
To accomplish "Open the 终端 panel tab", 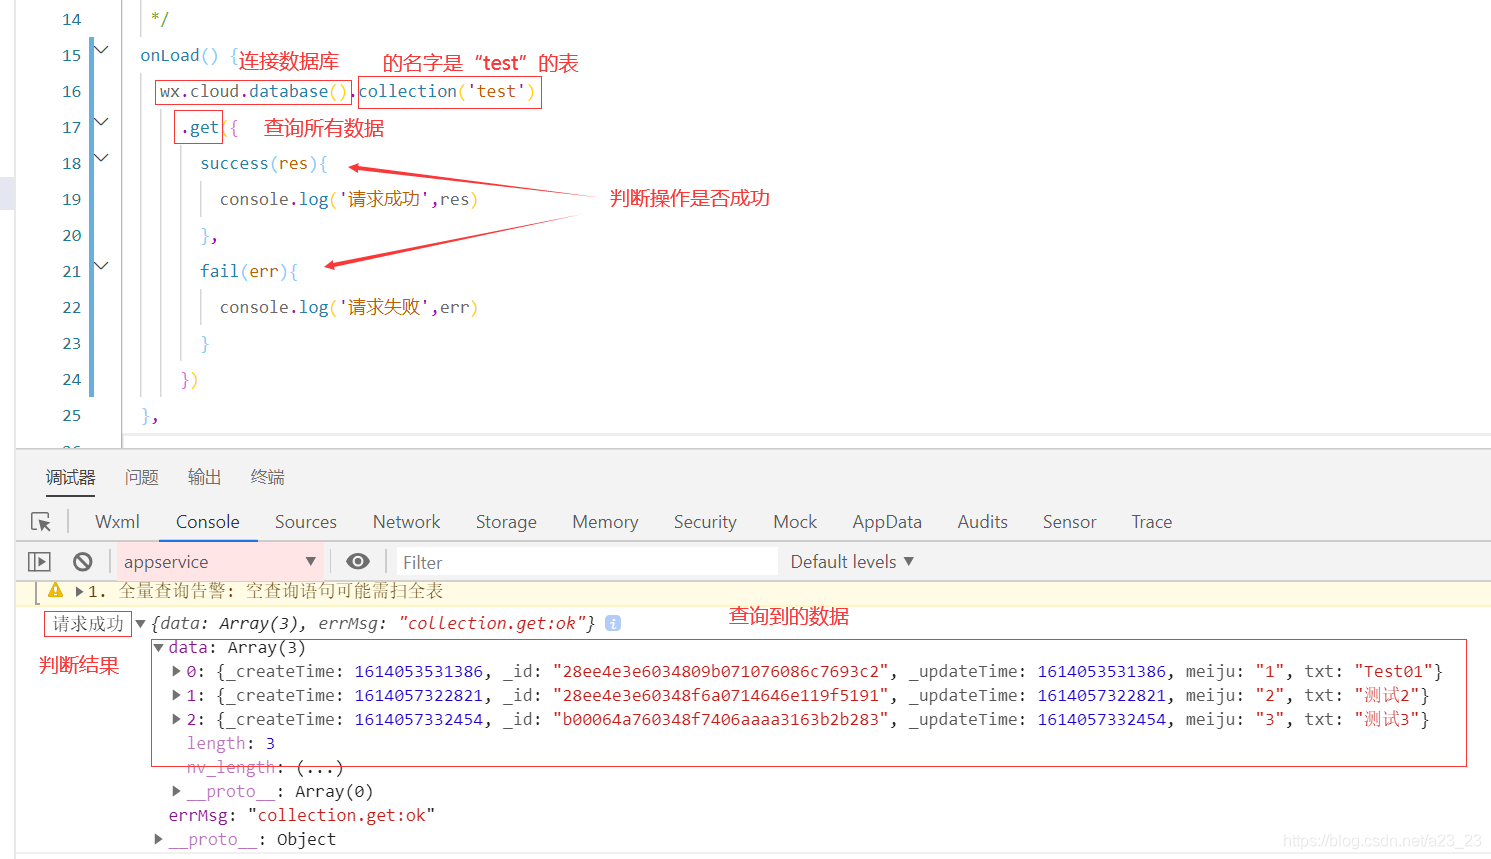I will pyautogui.click(x=267, y=478).
